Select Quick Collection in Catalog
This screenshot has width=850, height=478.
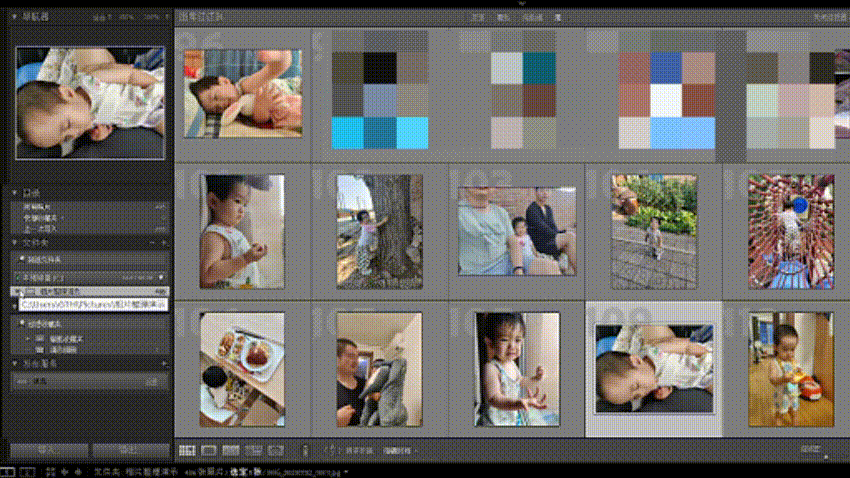[x=90, y=218]
